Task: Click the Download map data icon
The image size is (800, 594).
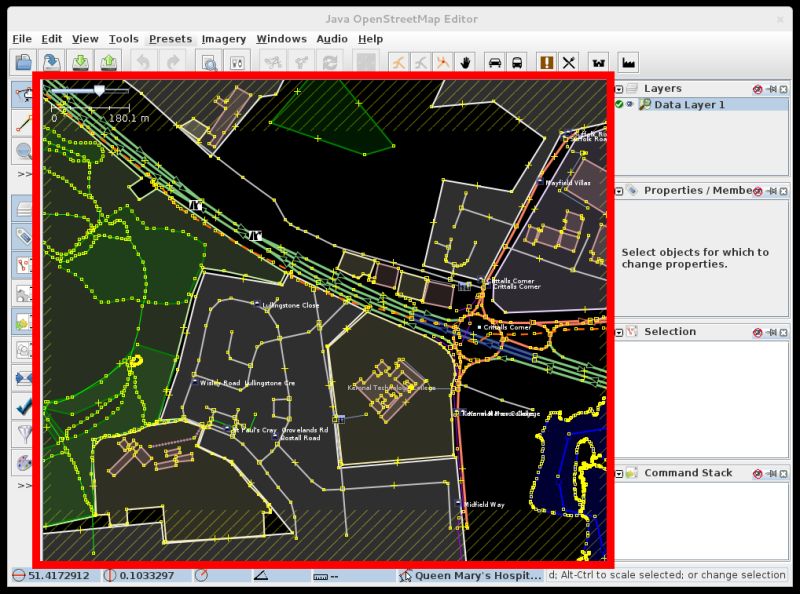Action: tap(82, 62)
